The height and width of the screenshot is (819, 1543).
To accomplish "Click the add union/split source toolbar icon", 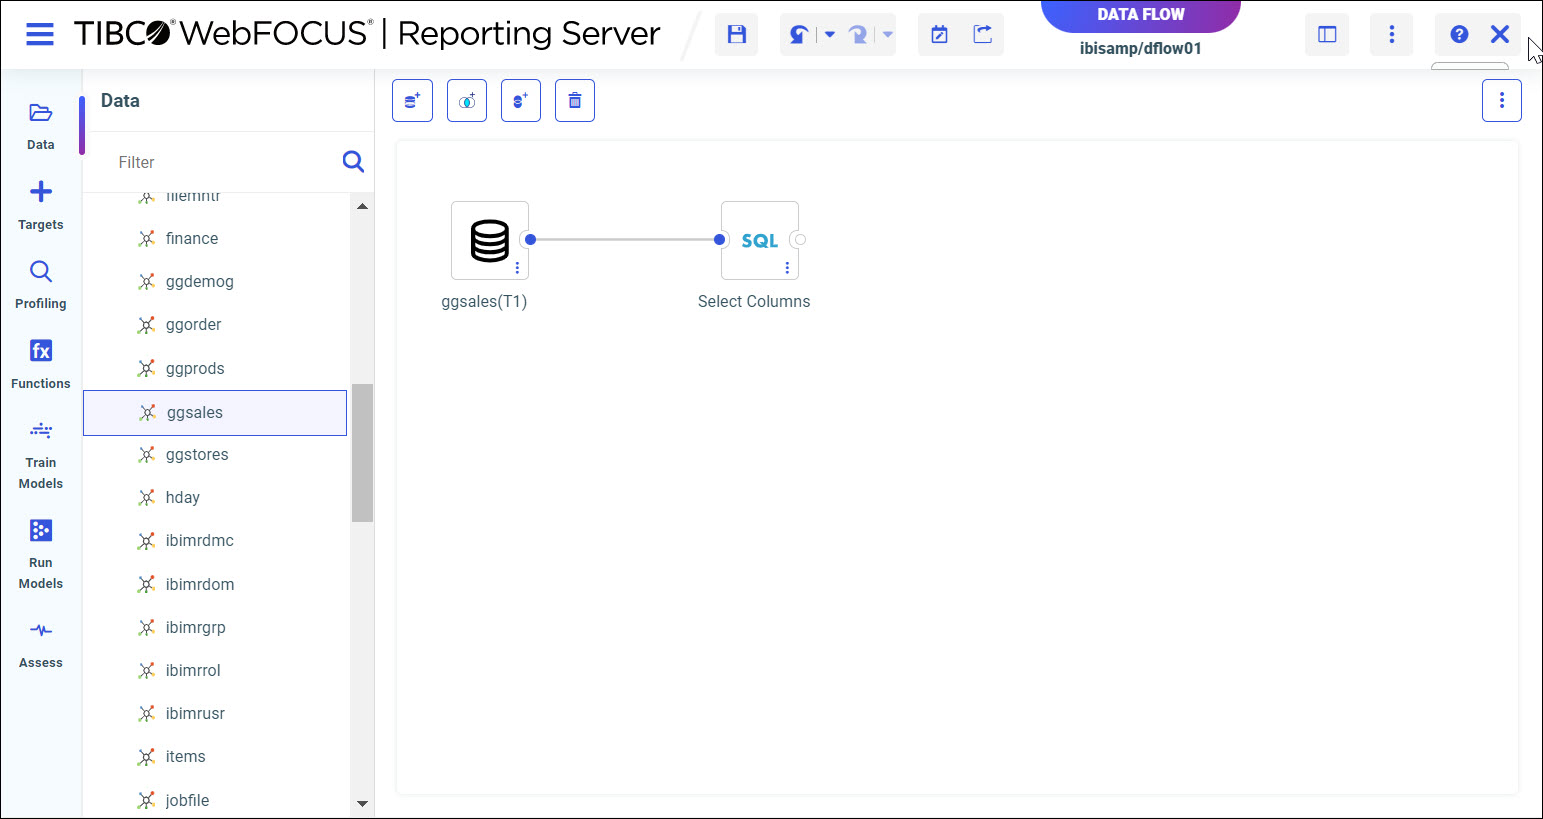I will pos(521,101).
